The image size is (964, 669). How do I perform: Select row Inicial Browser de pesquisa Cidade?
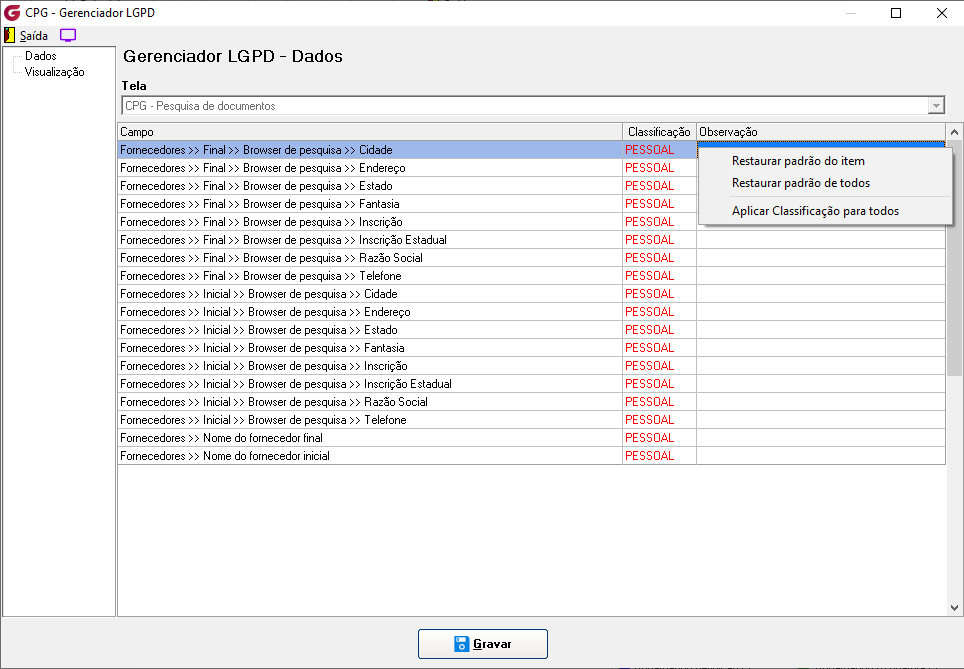[x=370, y=294]
